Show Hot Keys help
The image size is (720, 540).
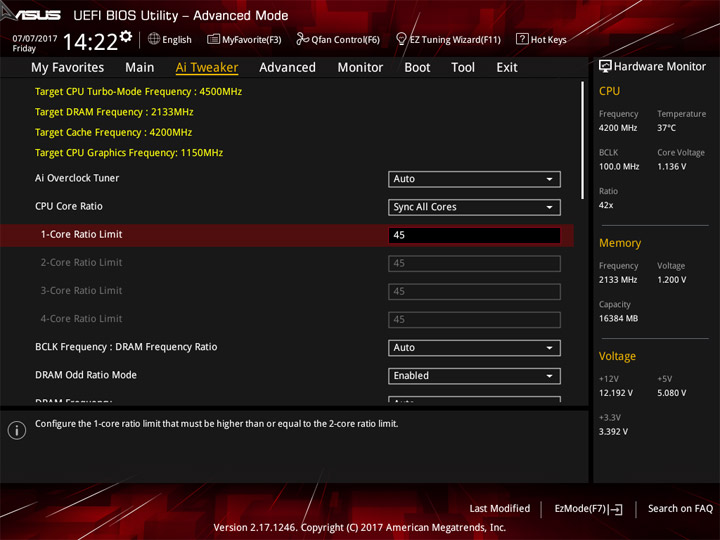[x=549, y=39]
